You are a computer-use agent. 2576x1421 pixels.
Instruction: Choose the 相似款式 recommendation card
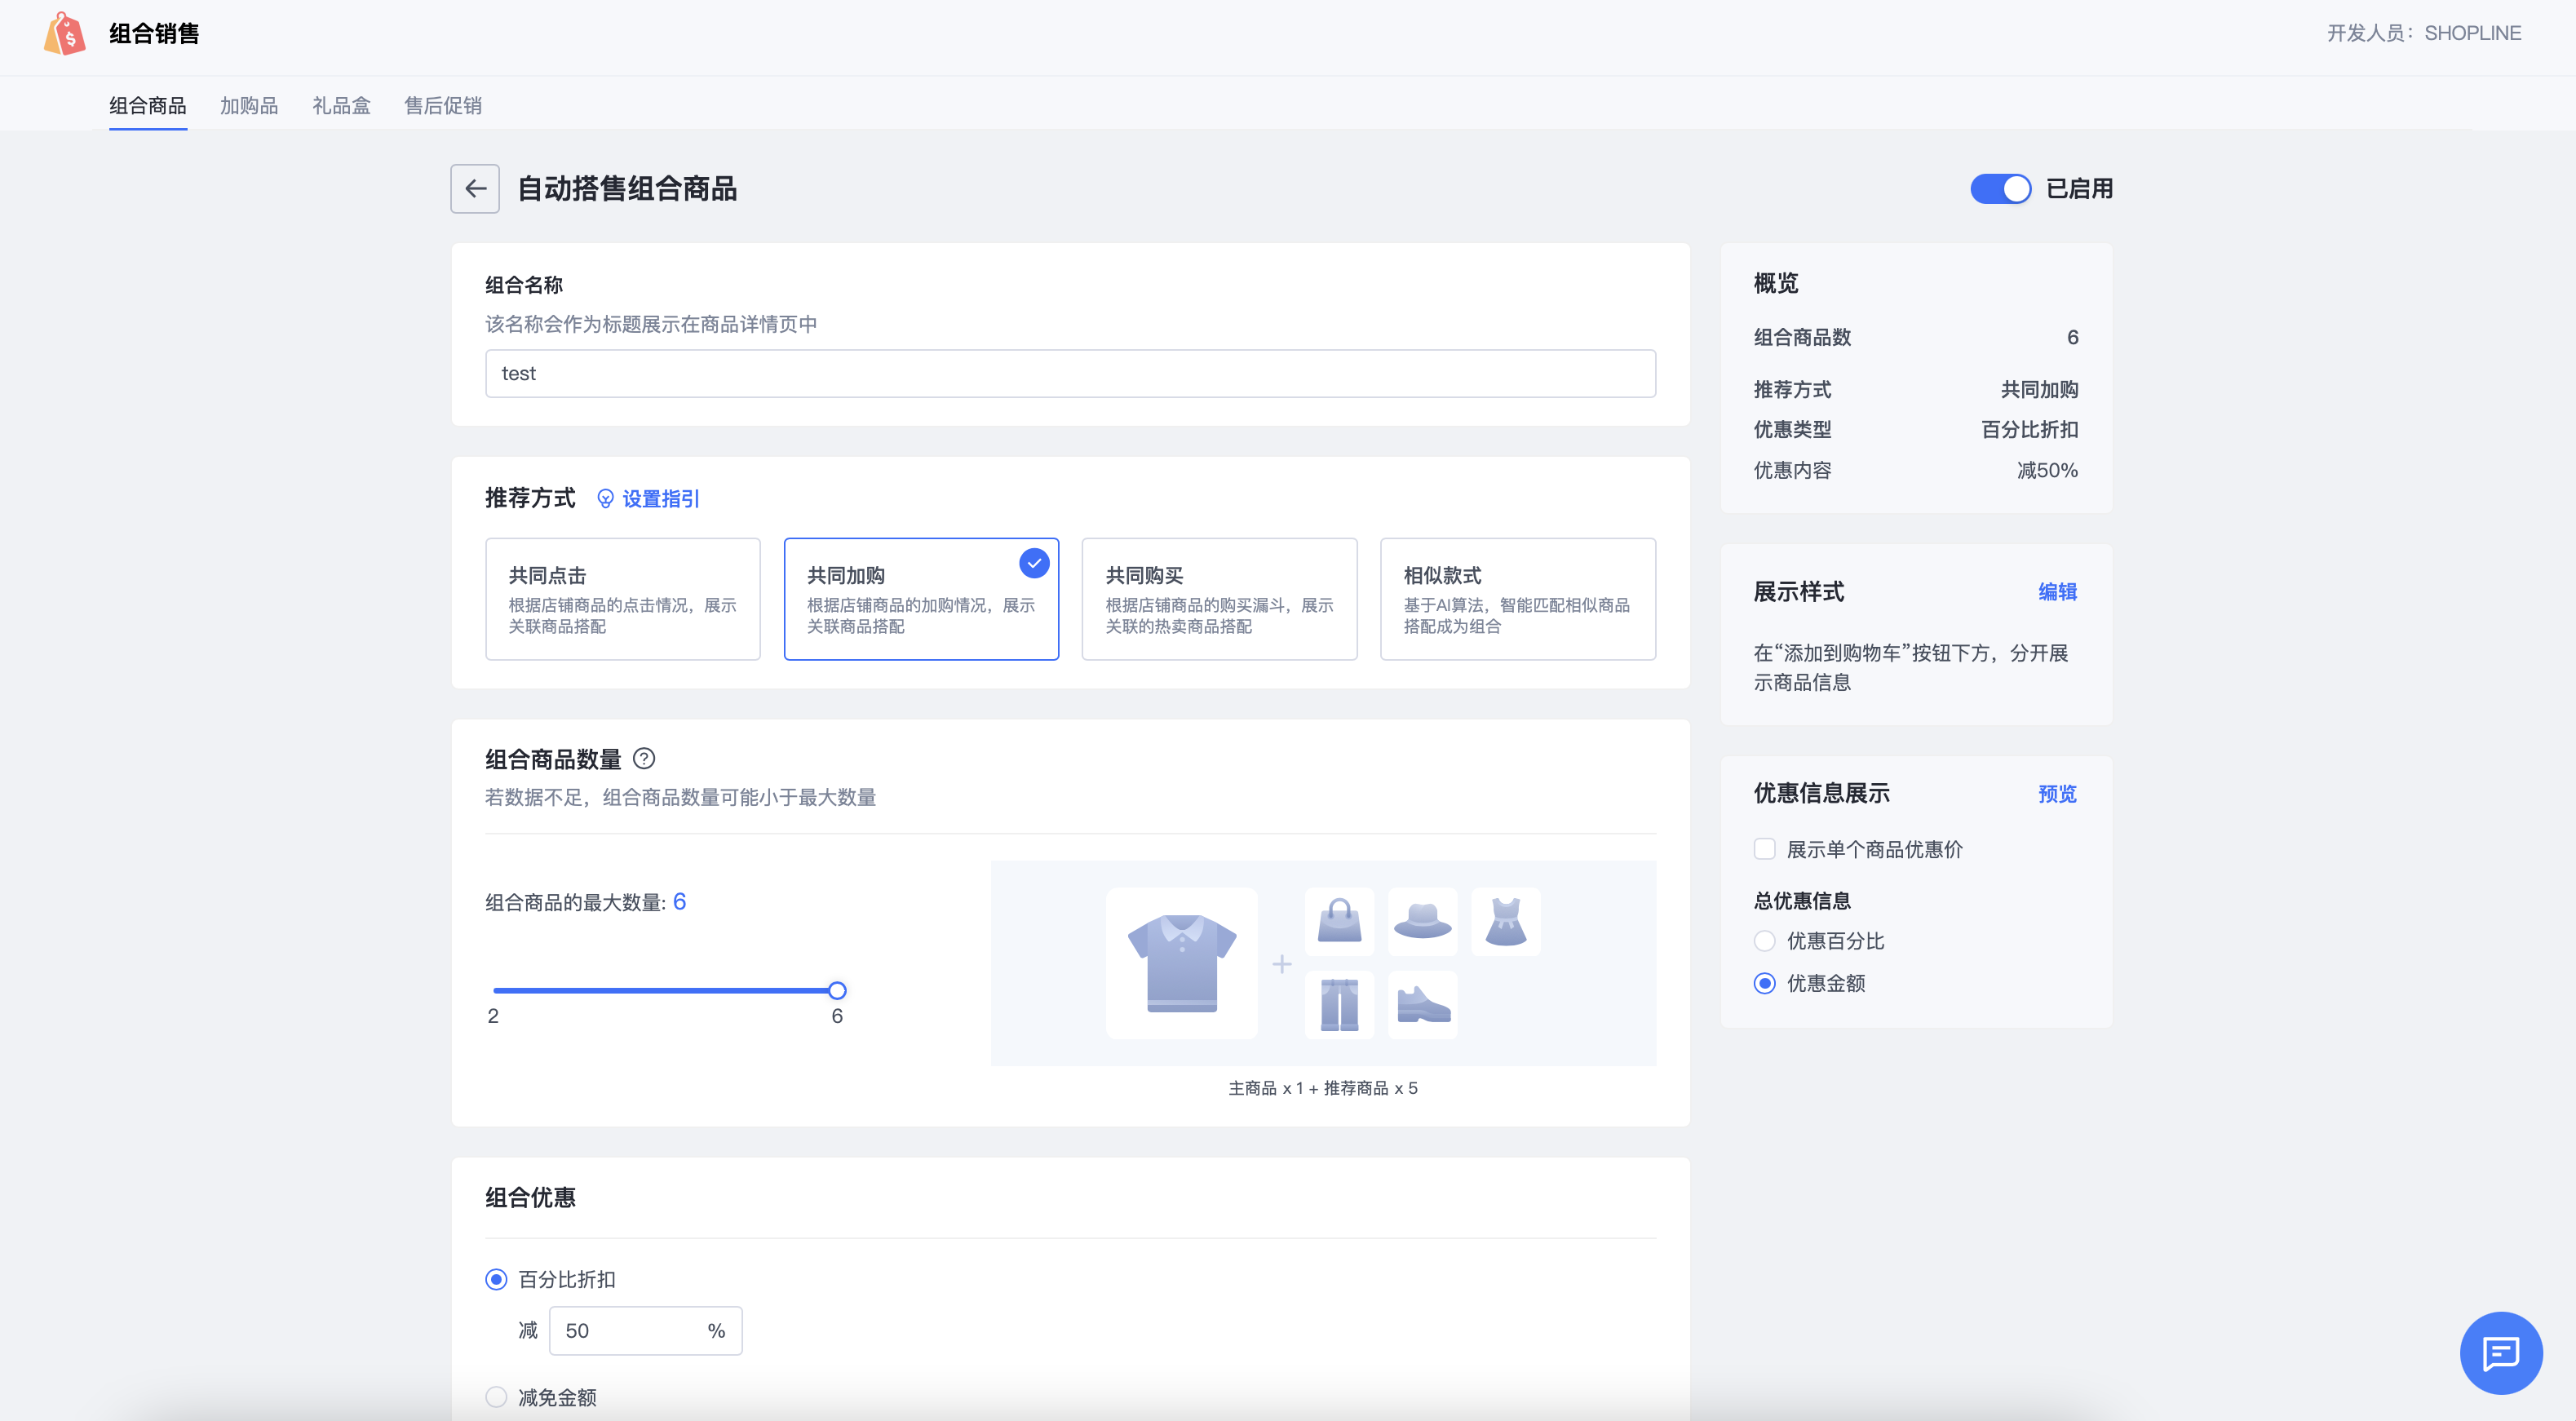[x=1517, y=599]
